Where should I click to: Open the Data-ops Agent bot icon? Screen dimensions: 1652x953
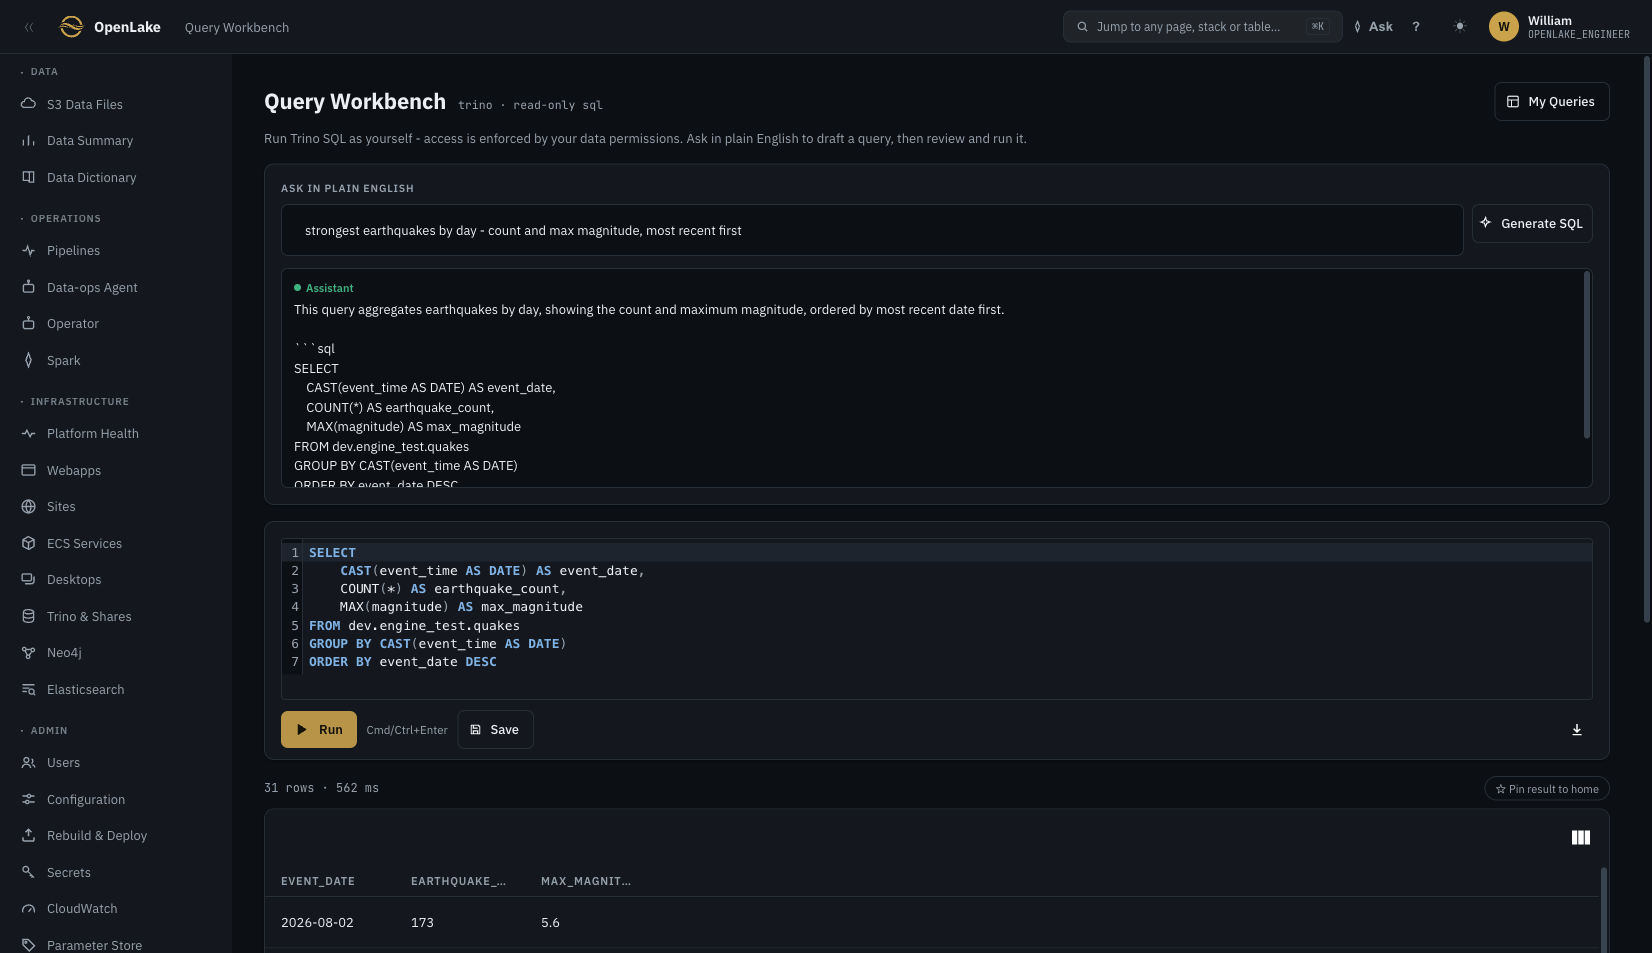pos(28,287)
